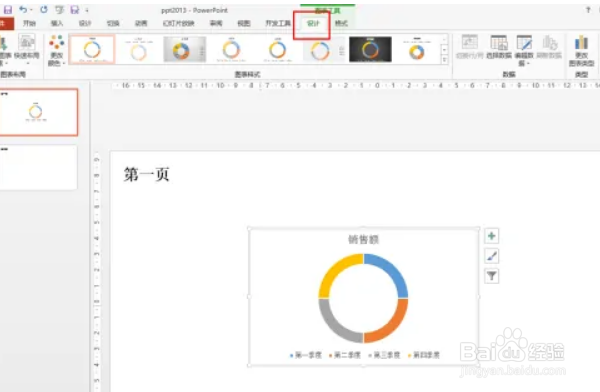Click the 切换行/列 Switch Row/Column icon
600x392 pixels.
click(x=470, y=47)
